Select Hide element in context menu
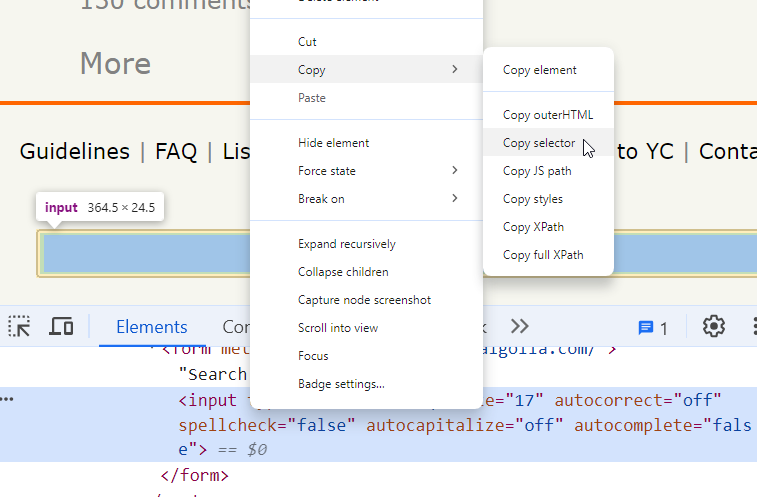 [x=333, y=143]
